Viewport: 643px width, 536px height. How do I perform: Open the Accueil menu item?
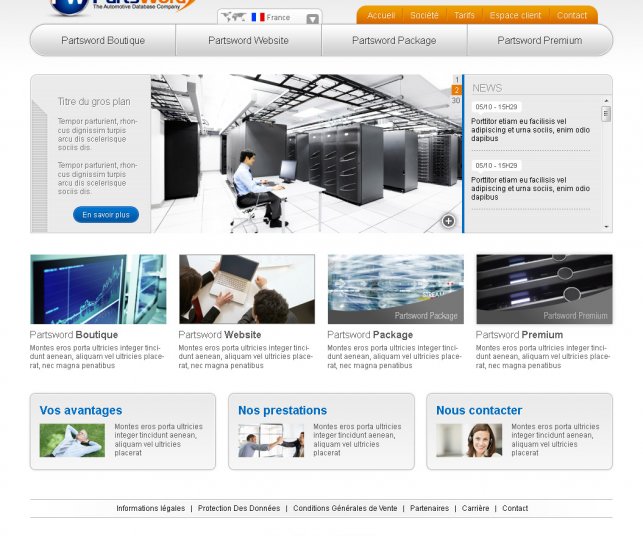click(381, 16)
